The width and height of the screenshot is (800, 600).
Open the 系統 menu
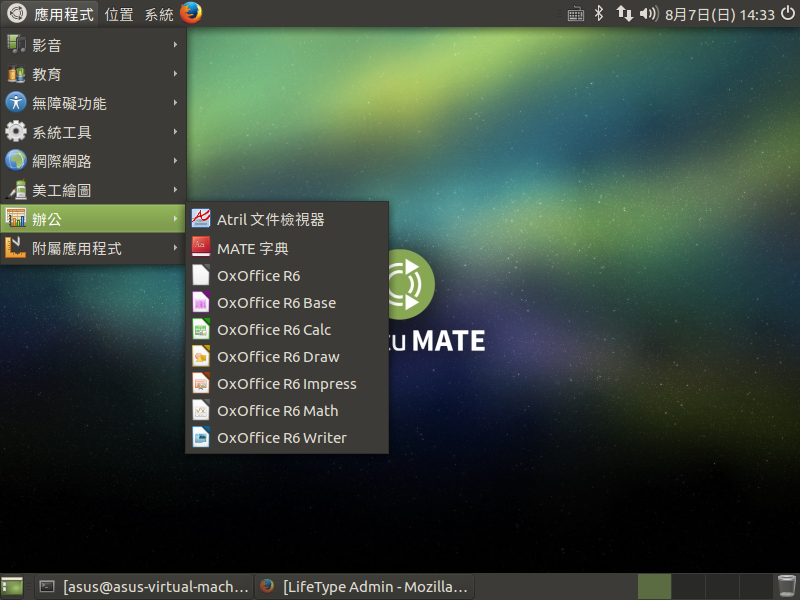click(x=159, y=14)
